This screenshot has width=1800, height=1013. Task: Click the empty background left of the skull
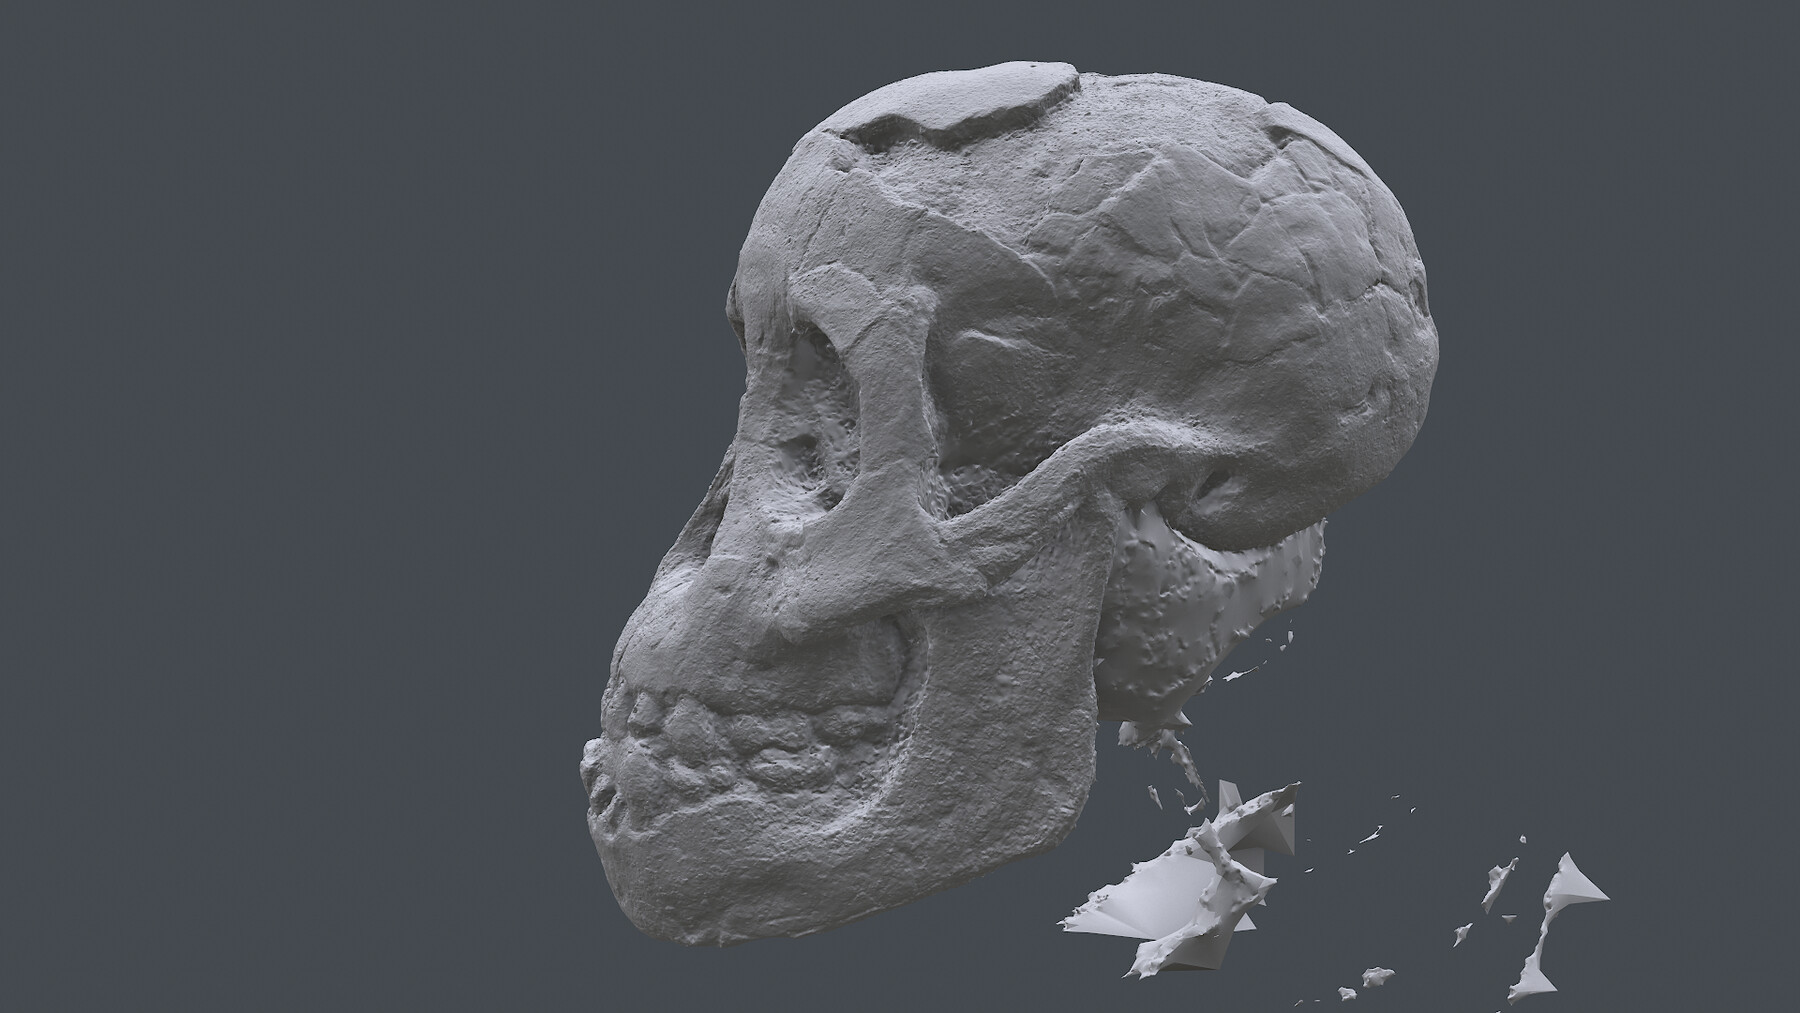point(300,500)
